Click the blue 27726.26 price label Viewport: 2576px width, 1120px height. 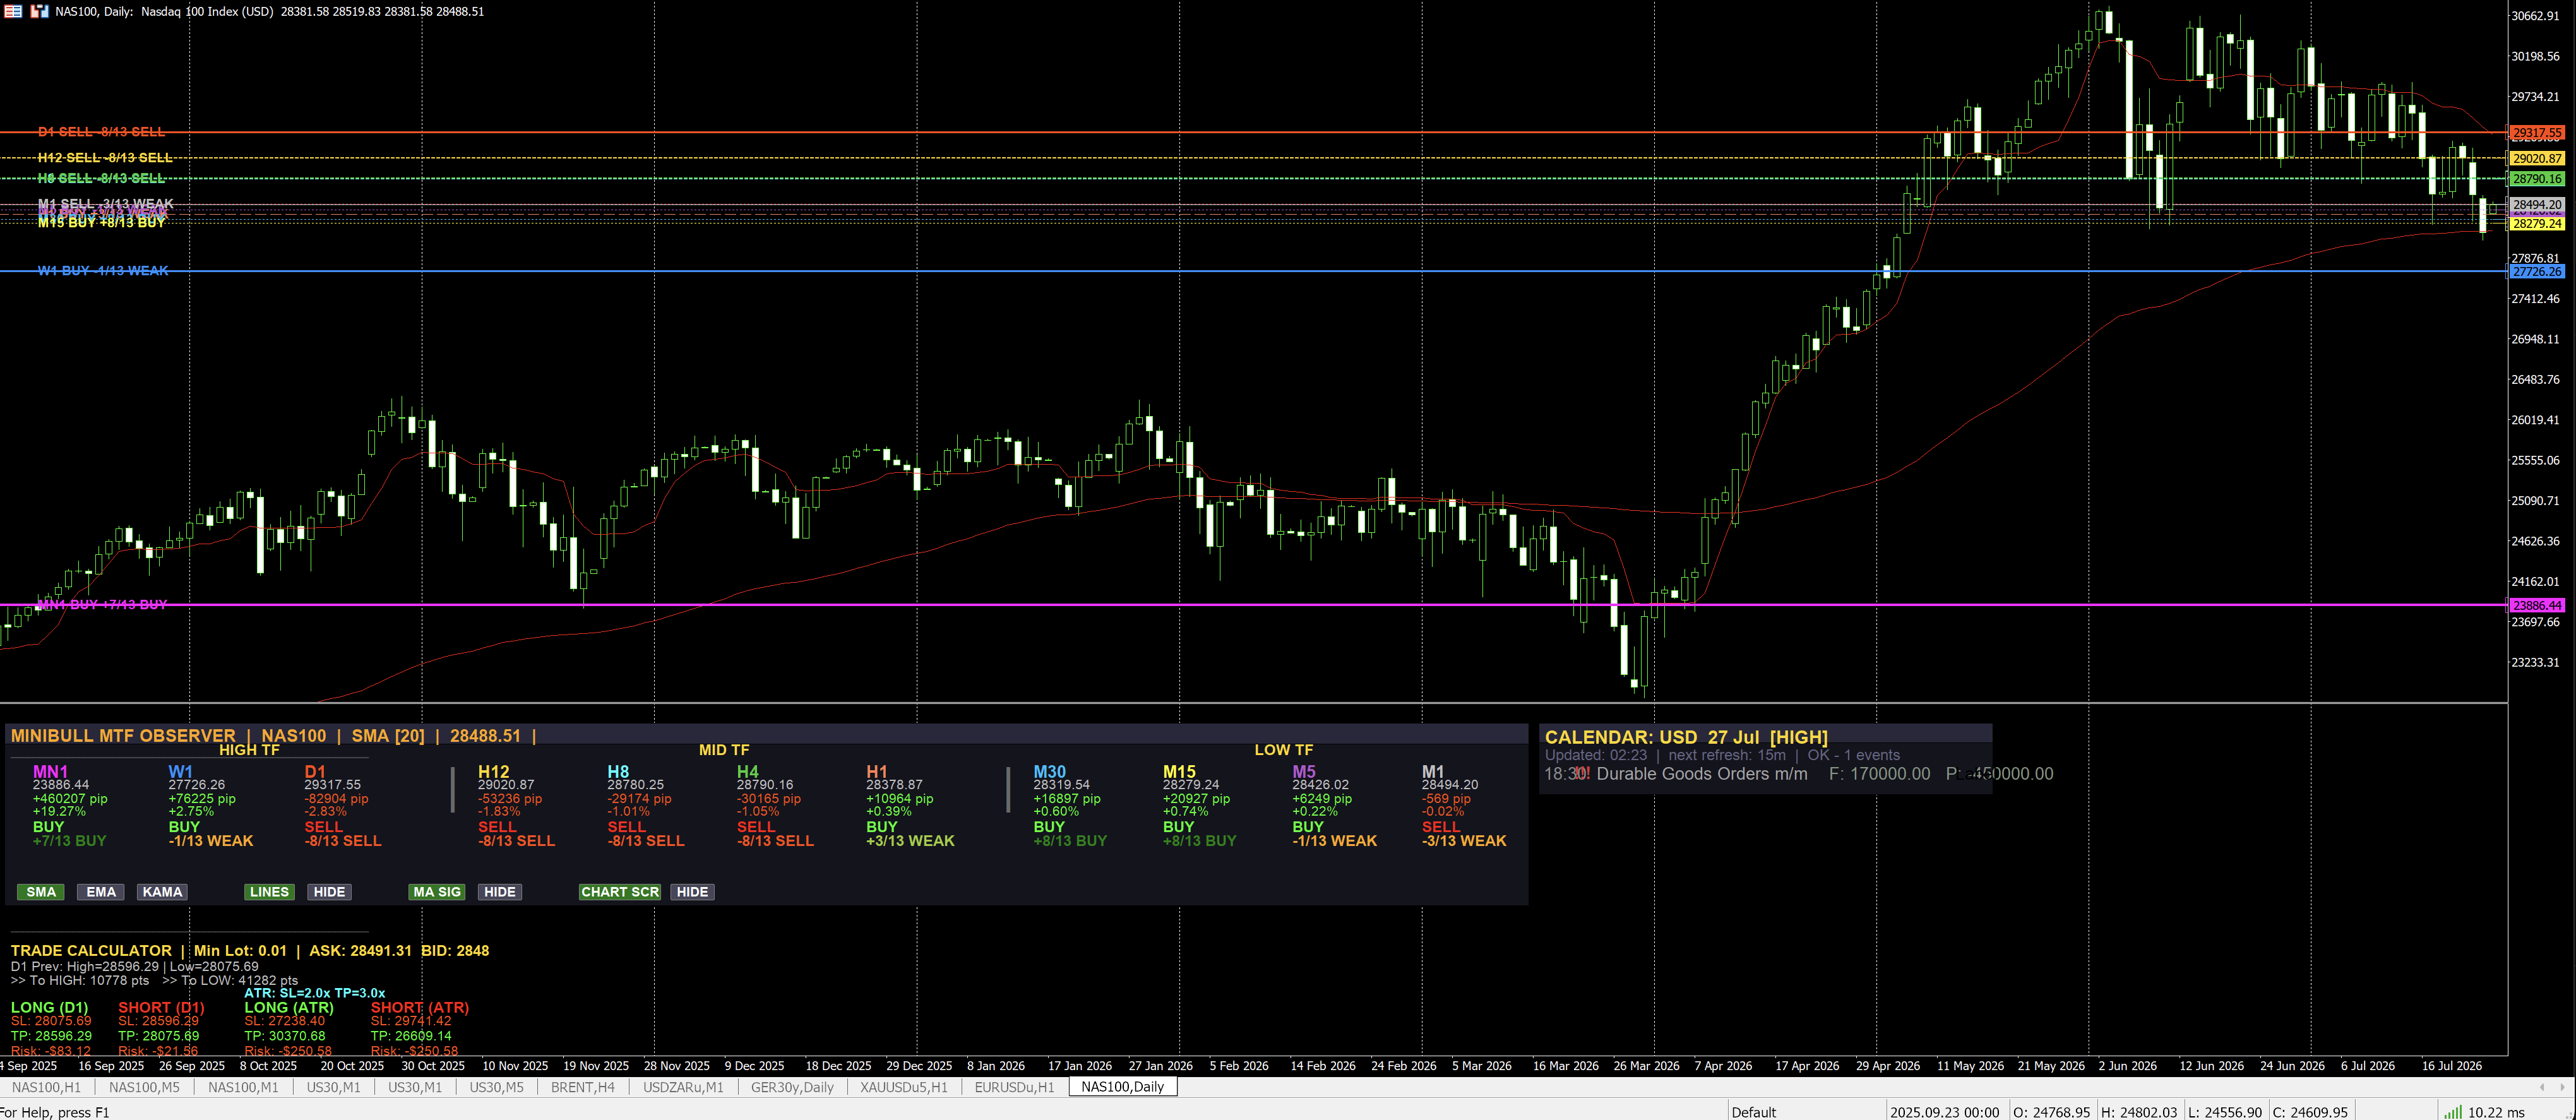click(x=2537, y=272)
